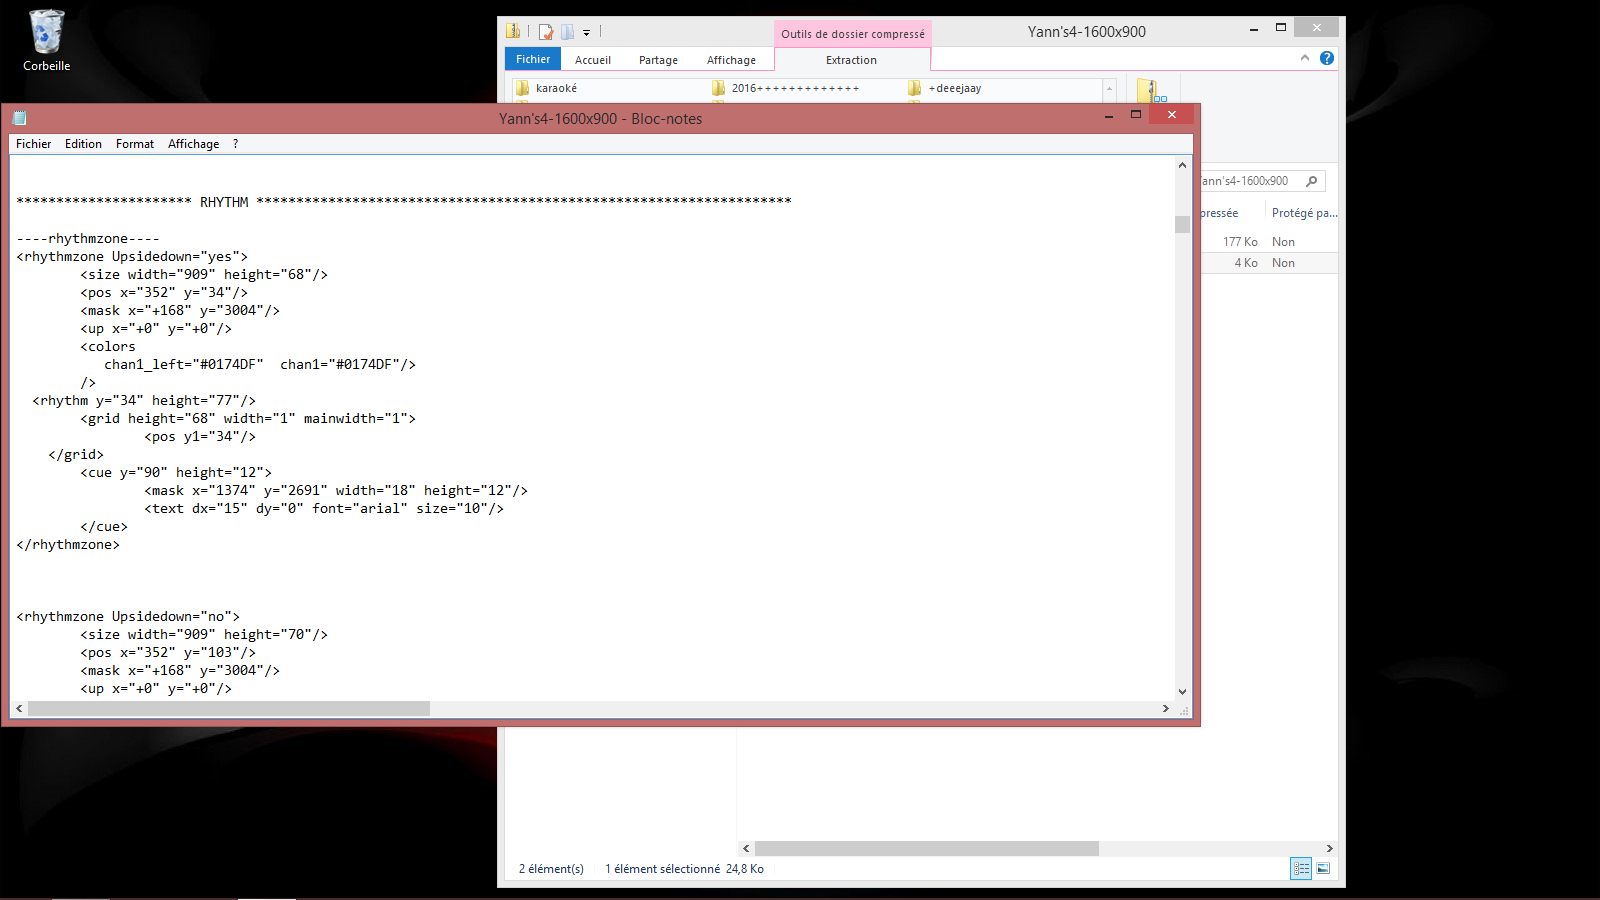Click the 1 élément sélectionné 24,8 Ko status

click(684, 869)
